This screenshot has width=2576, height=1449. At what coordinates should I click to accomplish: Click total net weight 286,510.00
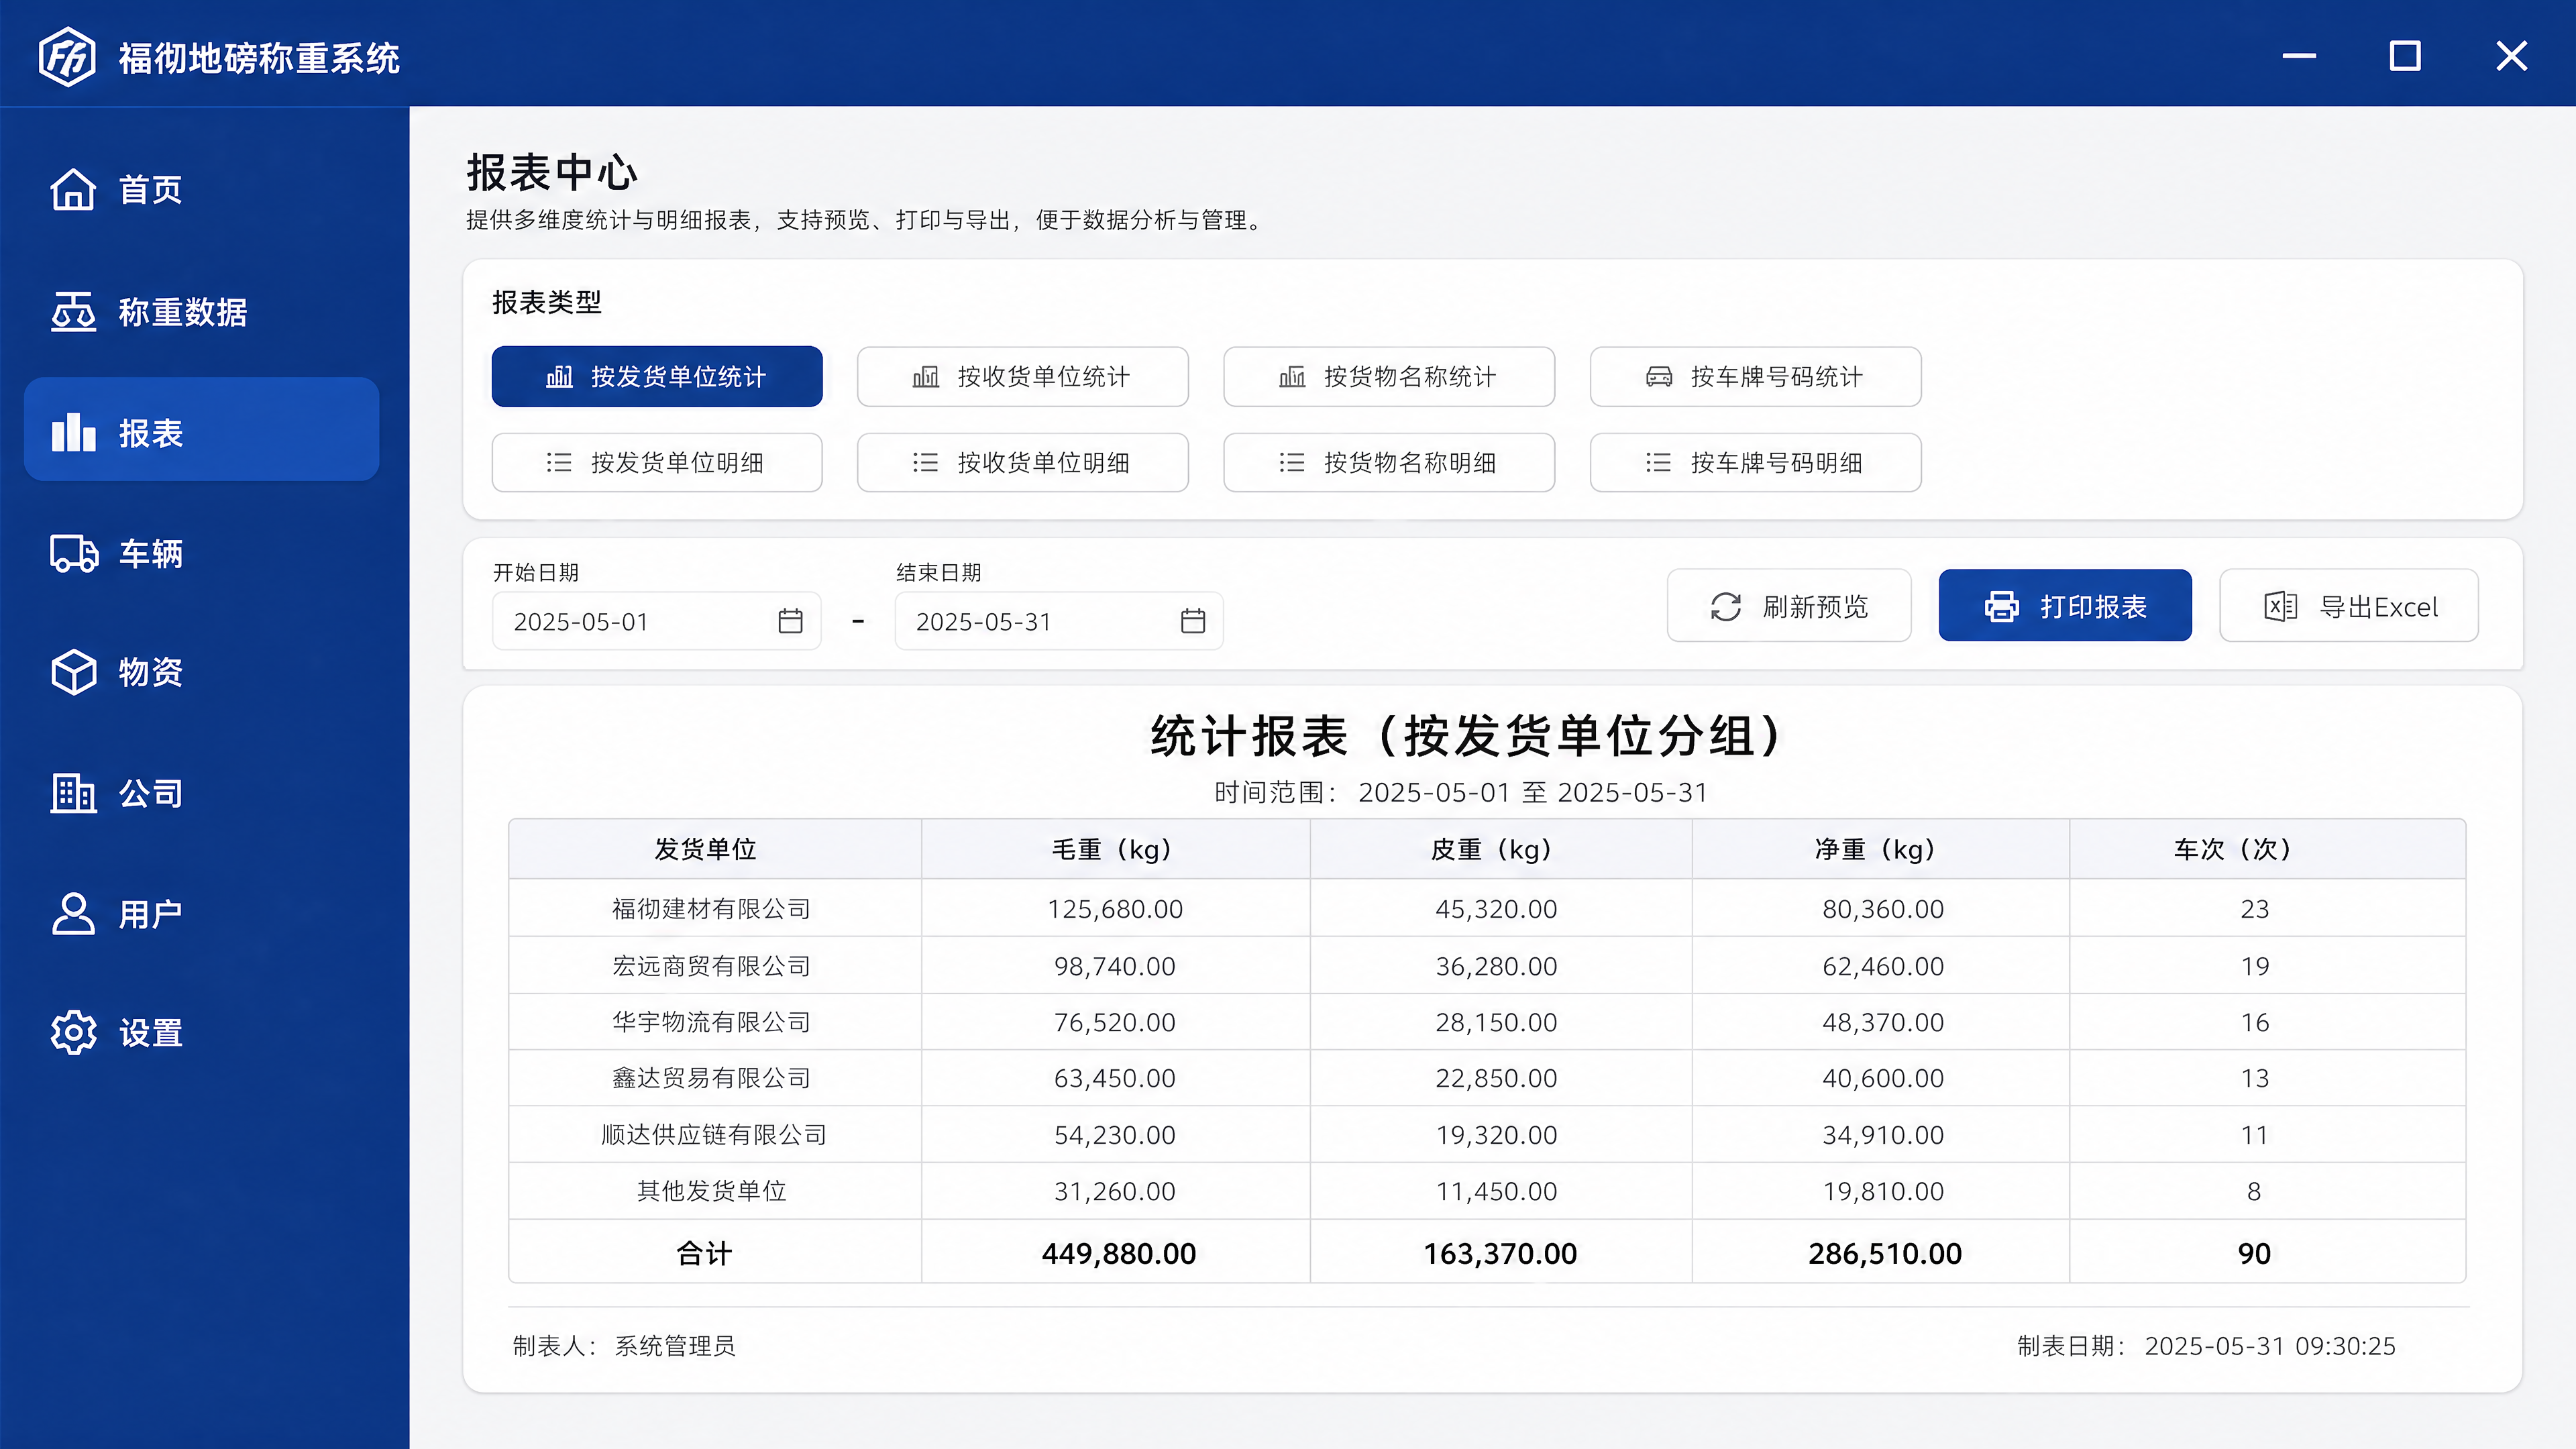(1885, 1253)
